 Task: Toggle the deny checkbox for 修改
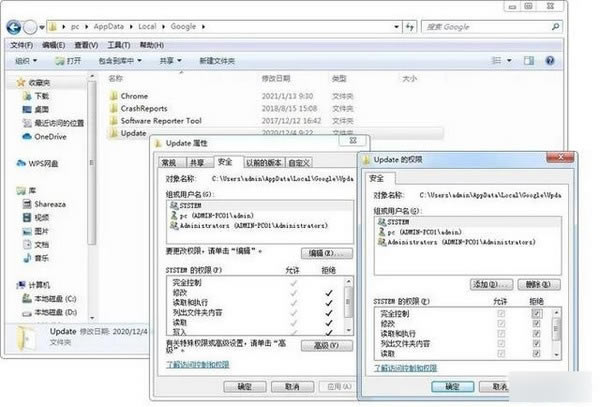[536, 324]
